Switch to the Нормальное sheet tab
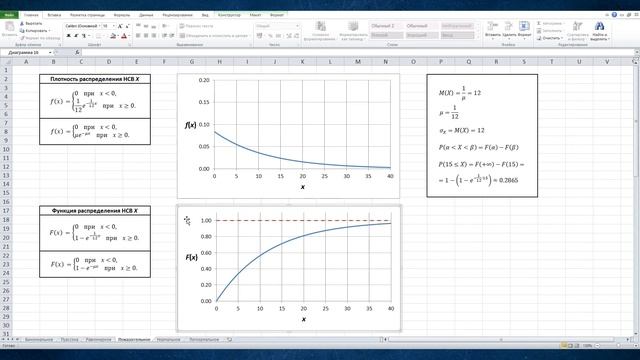This screenshot has width=640, height=360. coord(169,339)
